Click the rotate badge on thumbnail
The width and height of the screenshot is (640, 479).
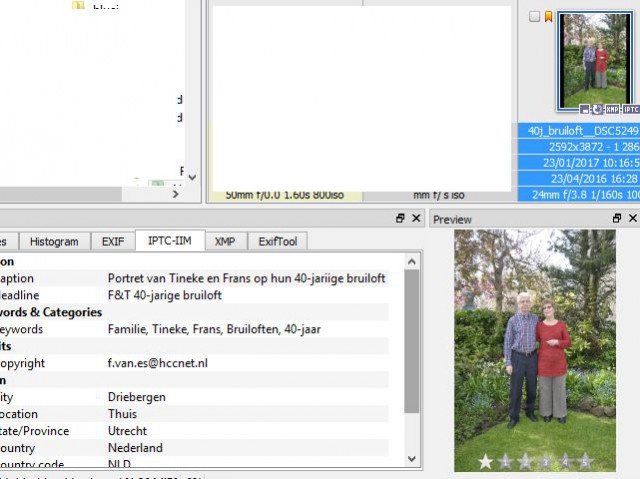coord(597,109)
